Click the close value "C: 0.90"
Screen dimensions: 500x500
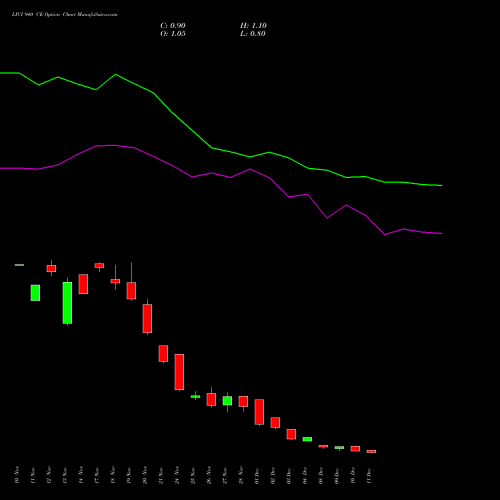[x=173, y=26]
